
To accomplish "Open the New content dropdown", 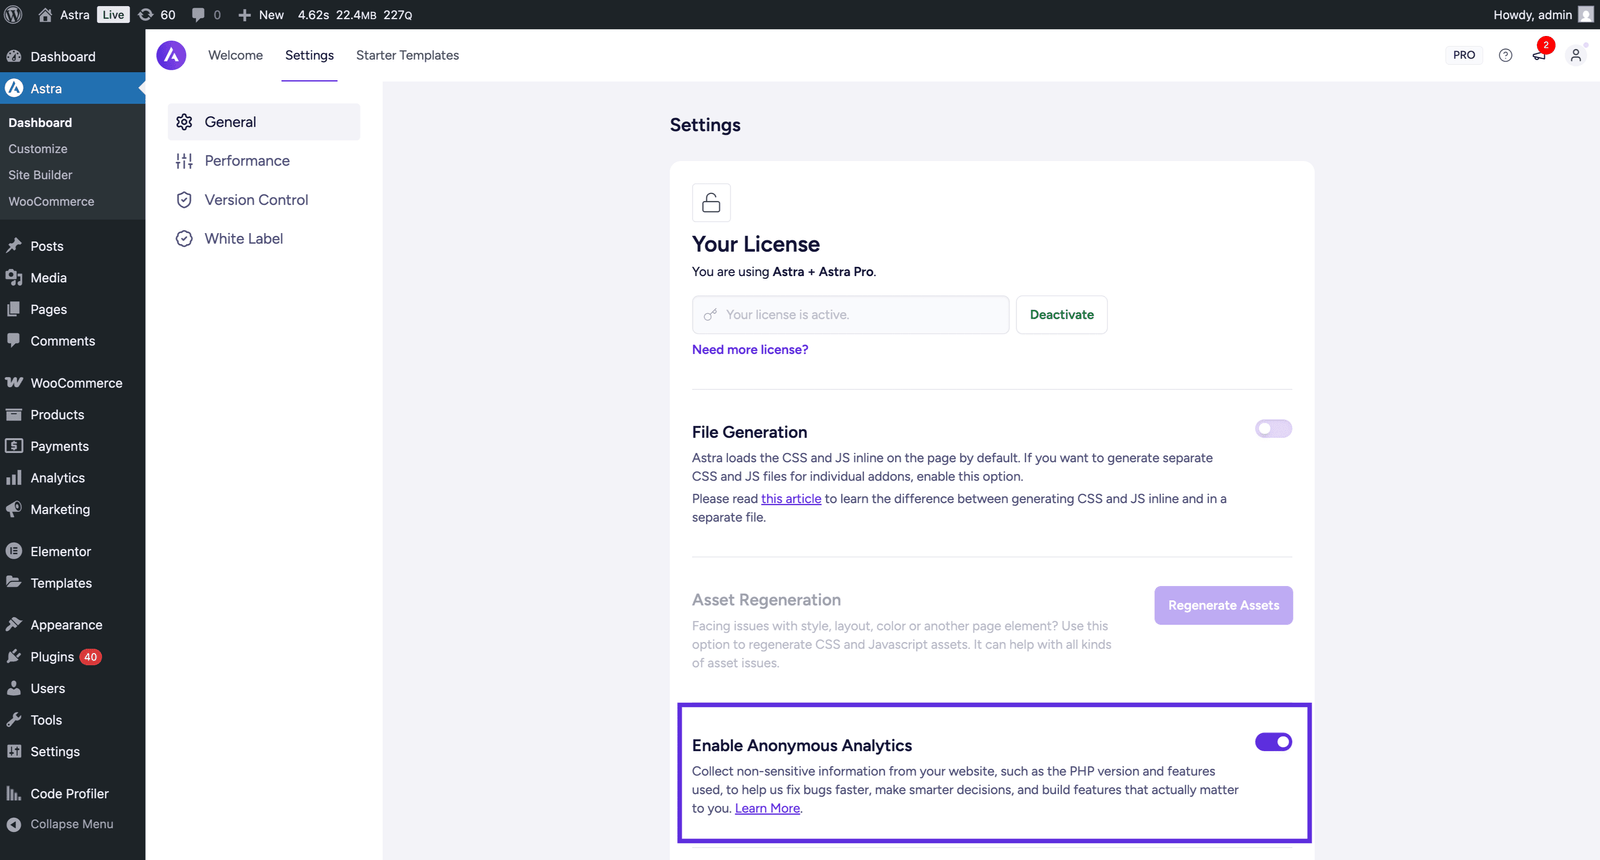I will [x=261, y=15].
